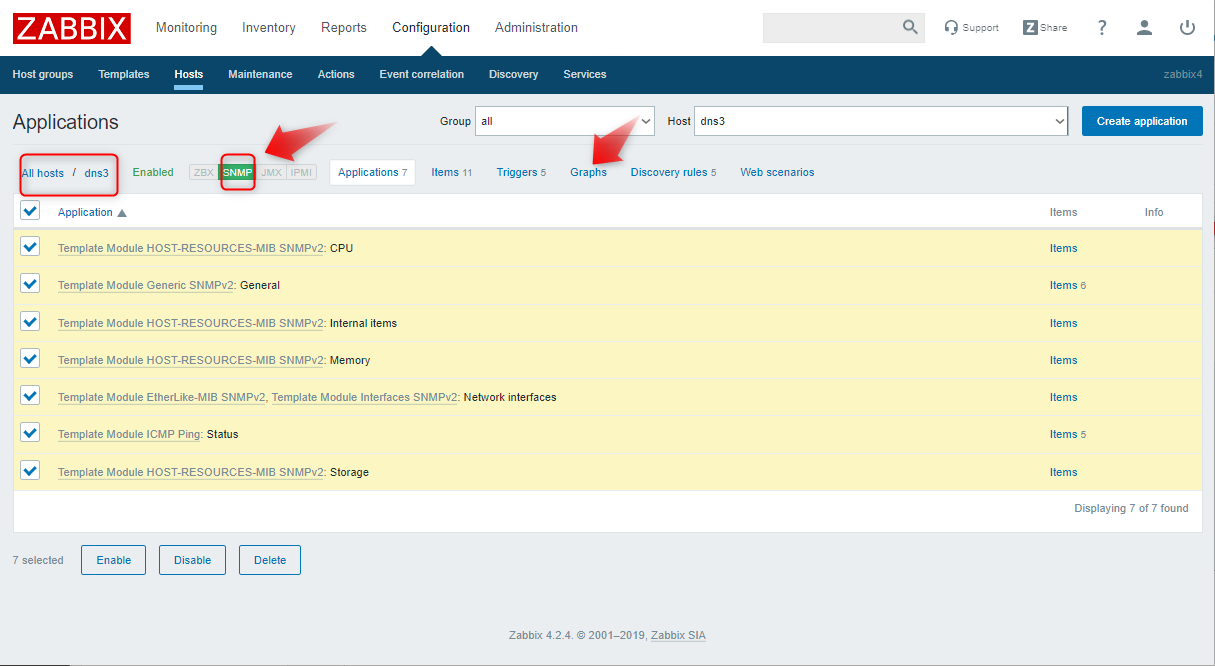Screen dimensions: 1215x666
Task: Switch to the Web scenarios tab
Action: [777, 172]
